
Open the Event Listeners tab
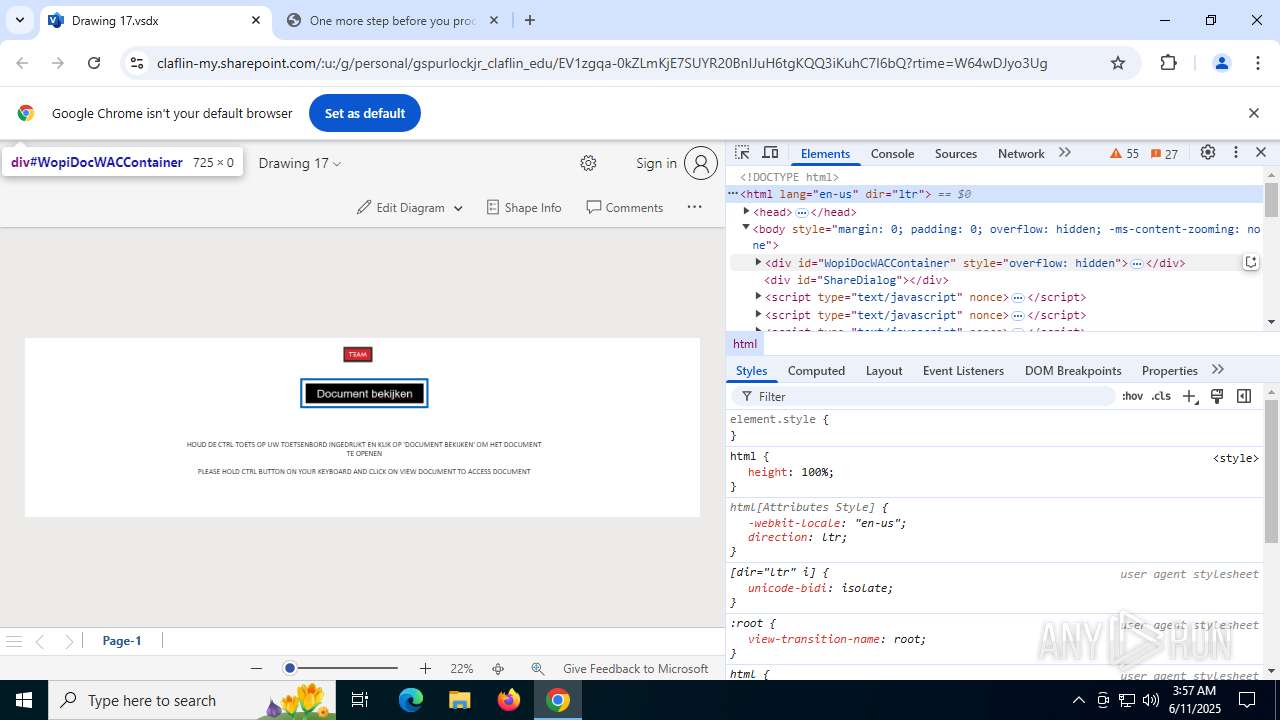click(963, 370)
